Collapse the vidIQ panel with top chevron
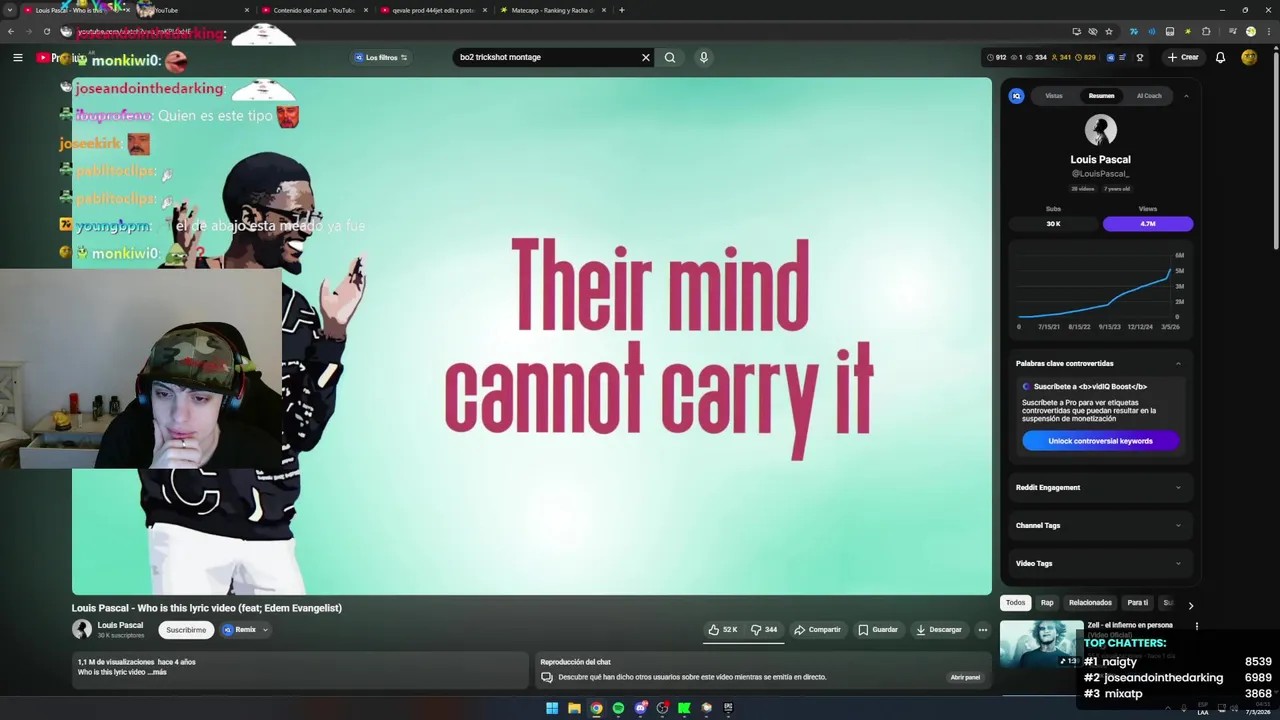Viewport: 1280px width, 720px height. pos(1186,96)
